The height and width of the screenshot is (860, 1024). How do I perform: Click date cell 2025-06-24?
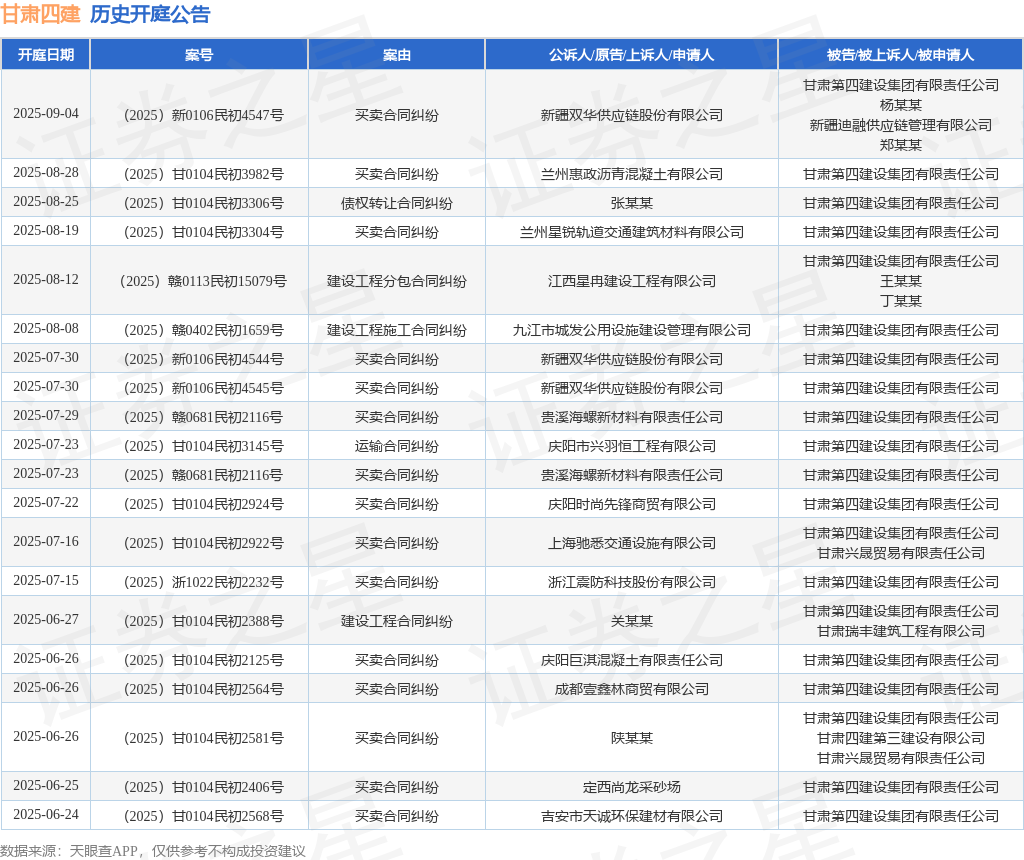(46, 815)
